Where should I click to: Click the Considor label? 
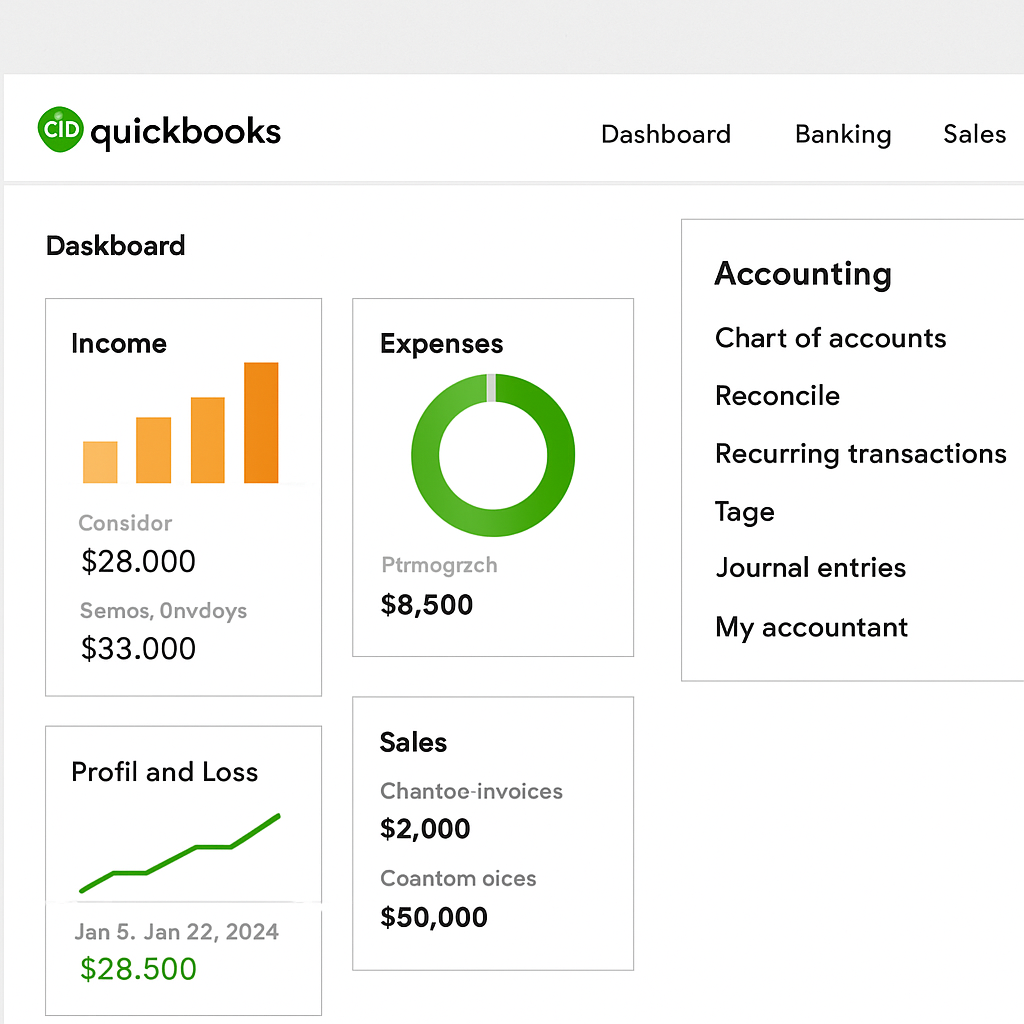tap(125, 523)
